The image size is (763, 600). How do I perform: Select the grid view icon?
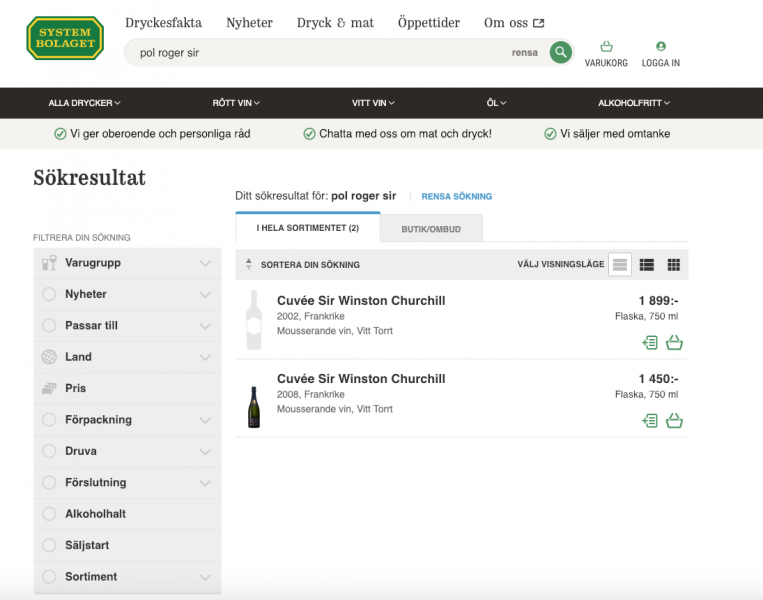pyautogui.click(x=673, y=265)
